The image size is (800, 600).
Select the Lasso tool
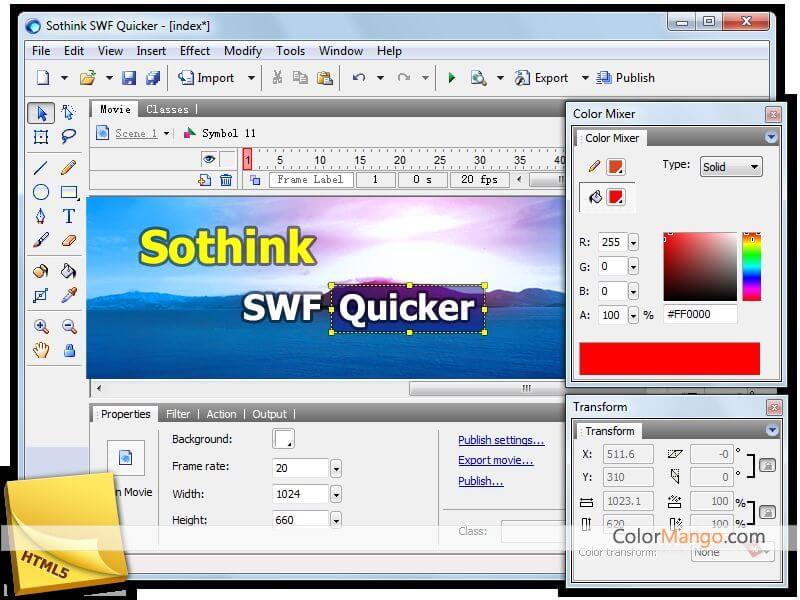(x=68, y=136)
